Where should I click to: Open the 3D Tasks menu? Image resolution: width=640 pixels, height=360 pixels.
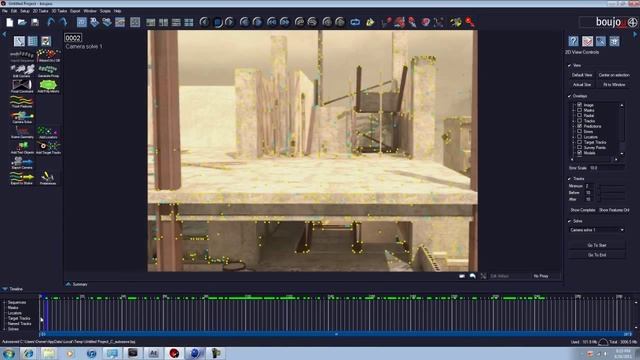click(59, 11)
